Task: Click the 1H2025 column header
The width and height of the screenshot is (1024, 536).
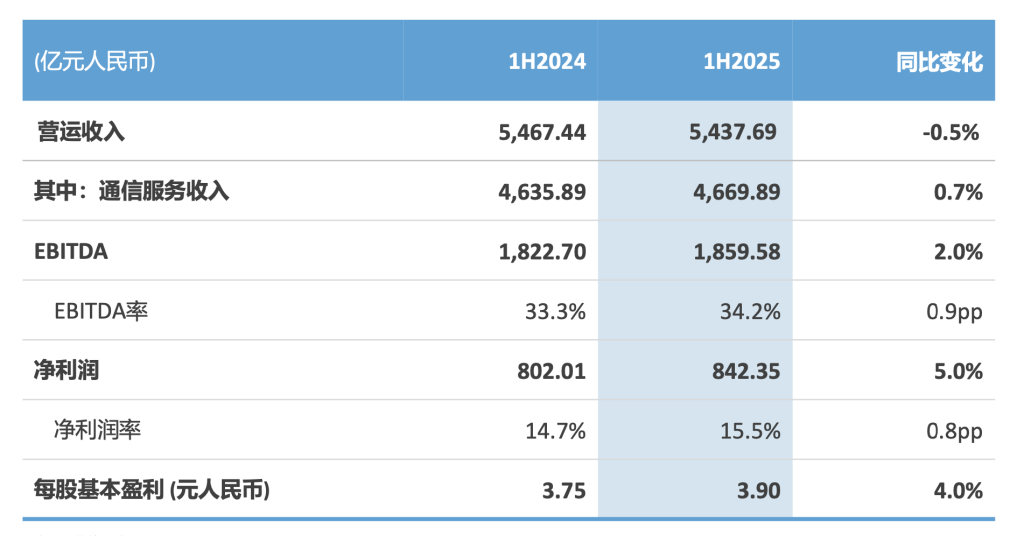Action: (741, 62)
